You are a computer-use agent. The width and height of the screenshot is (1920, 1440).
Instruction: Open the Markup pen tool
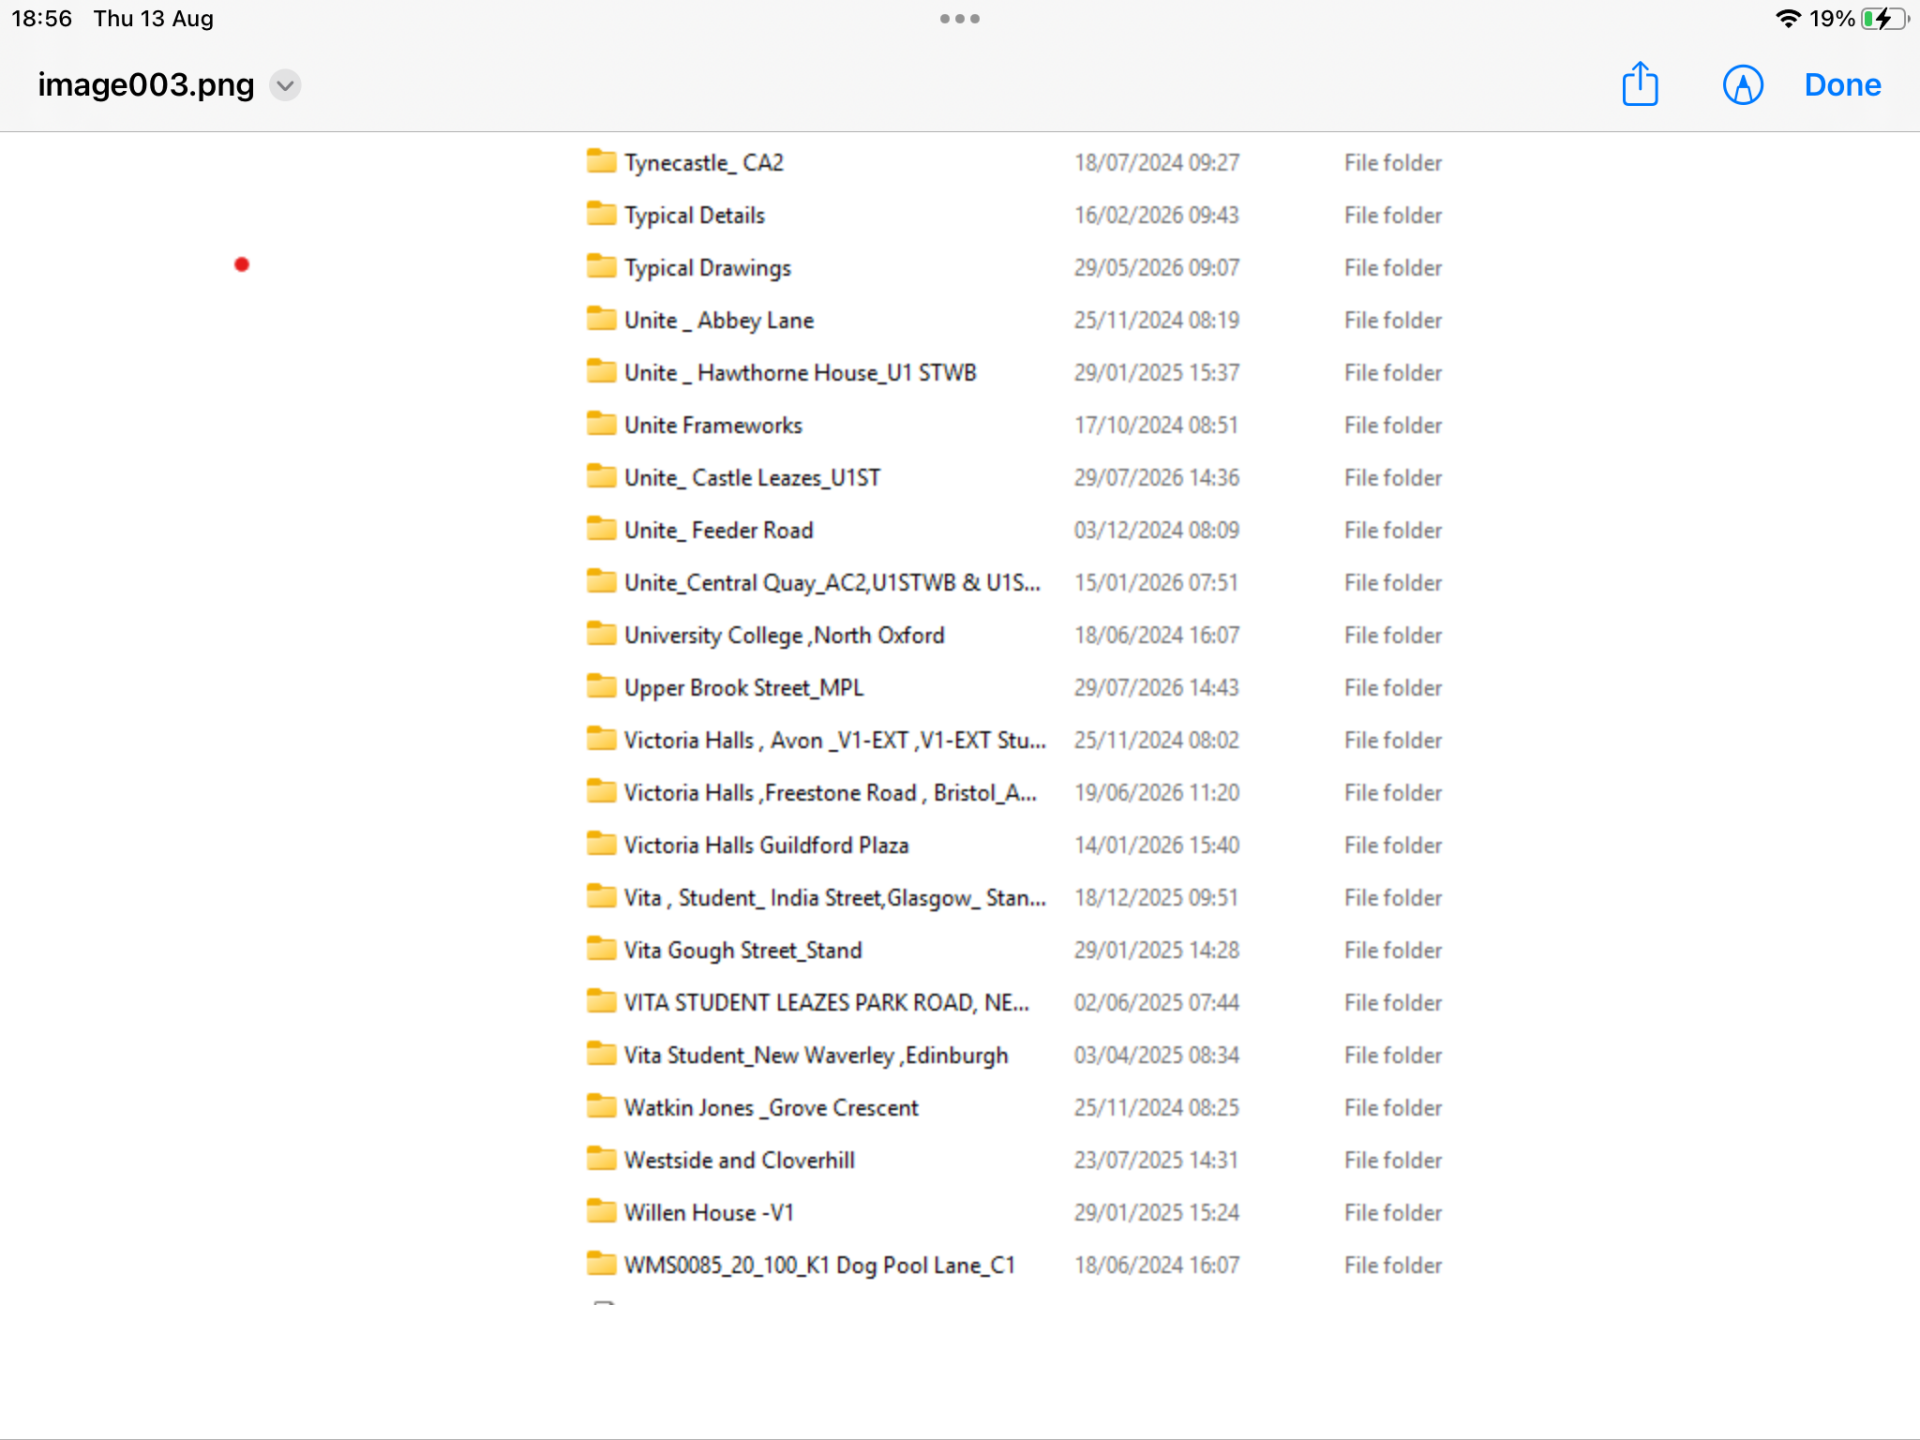[1743, 85]
